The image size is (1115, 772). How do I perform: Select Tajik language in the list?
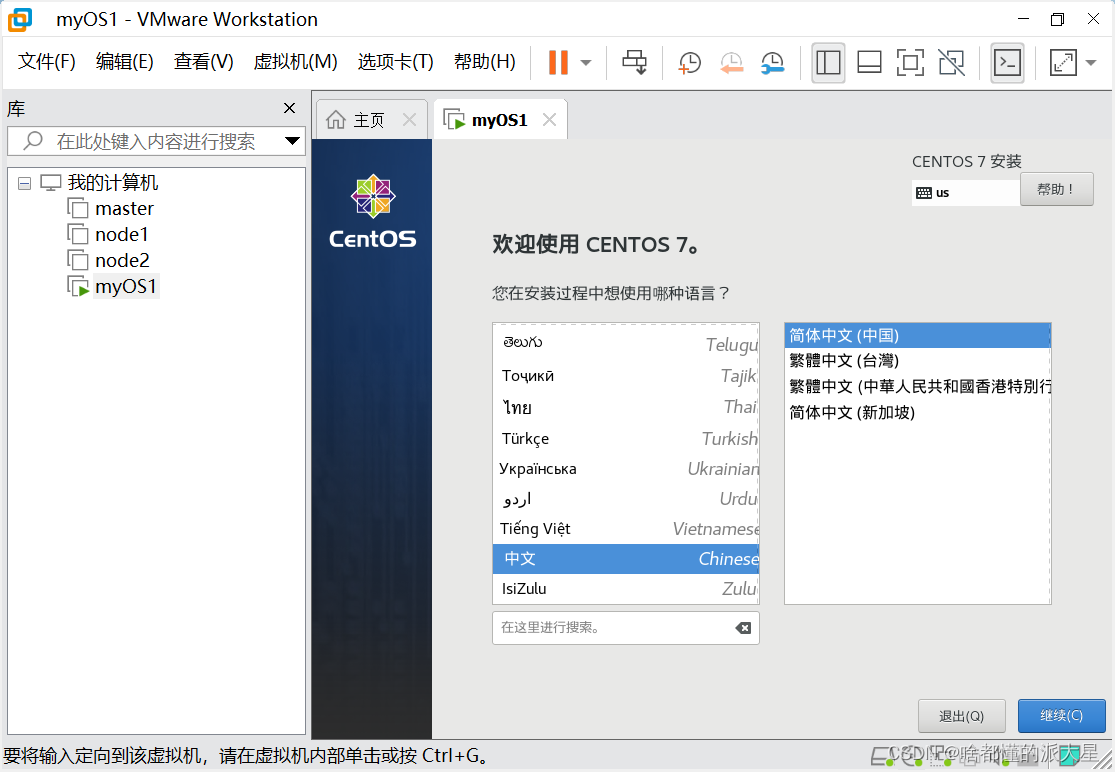[x=626, y=375]
